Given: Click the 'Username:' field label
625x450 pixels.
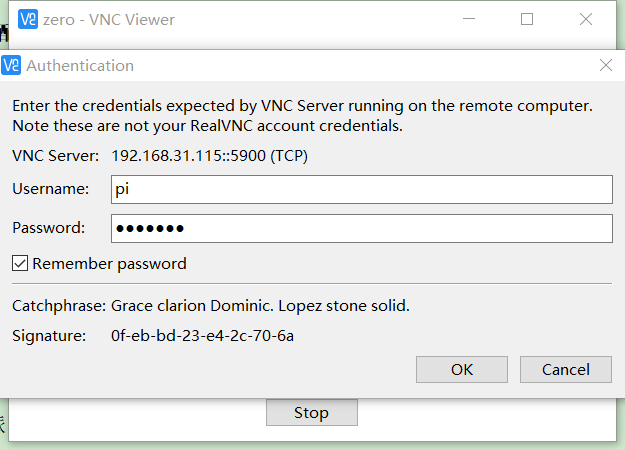Looking at the screenshot, I should [51, 189].
